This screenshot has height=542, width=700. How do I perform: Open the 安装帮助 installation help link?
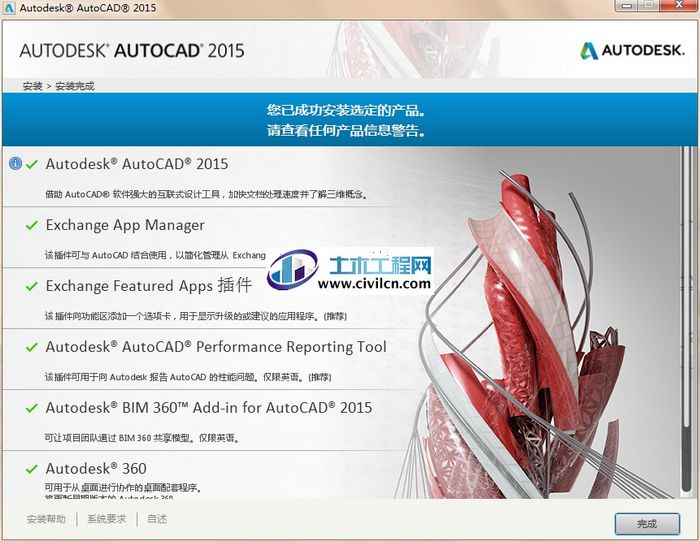46,519
